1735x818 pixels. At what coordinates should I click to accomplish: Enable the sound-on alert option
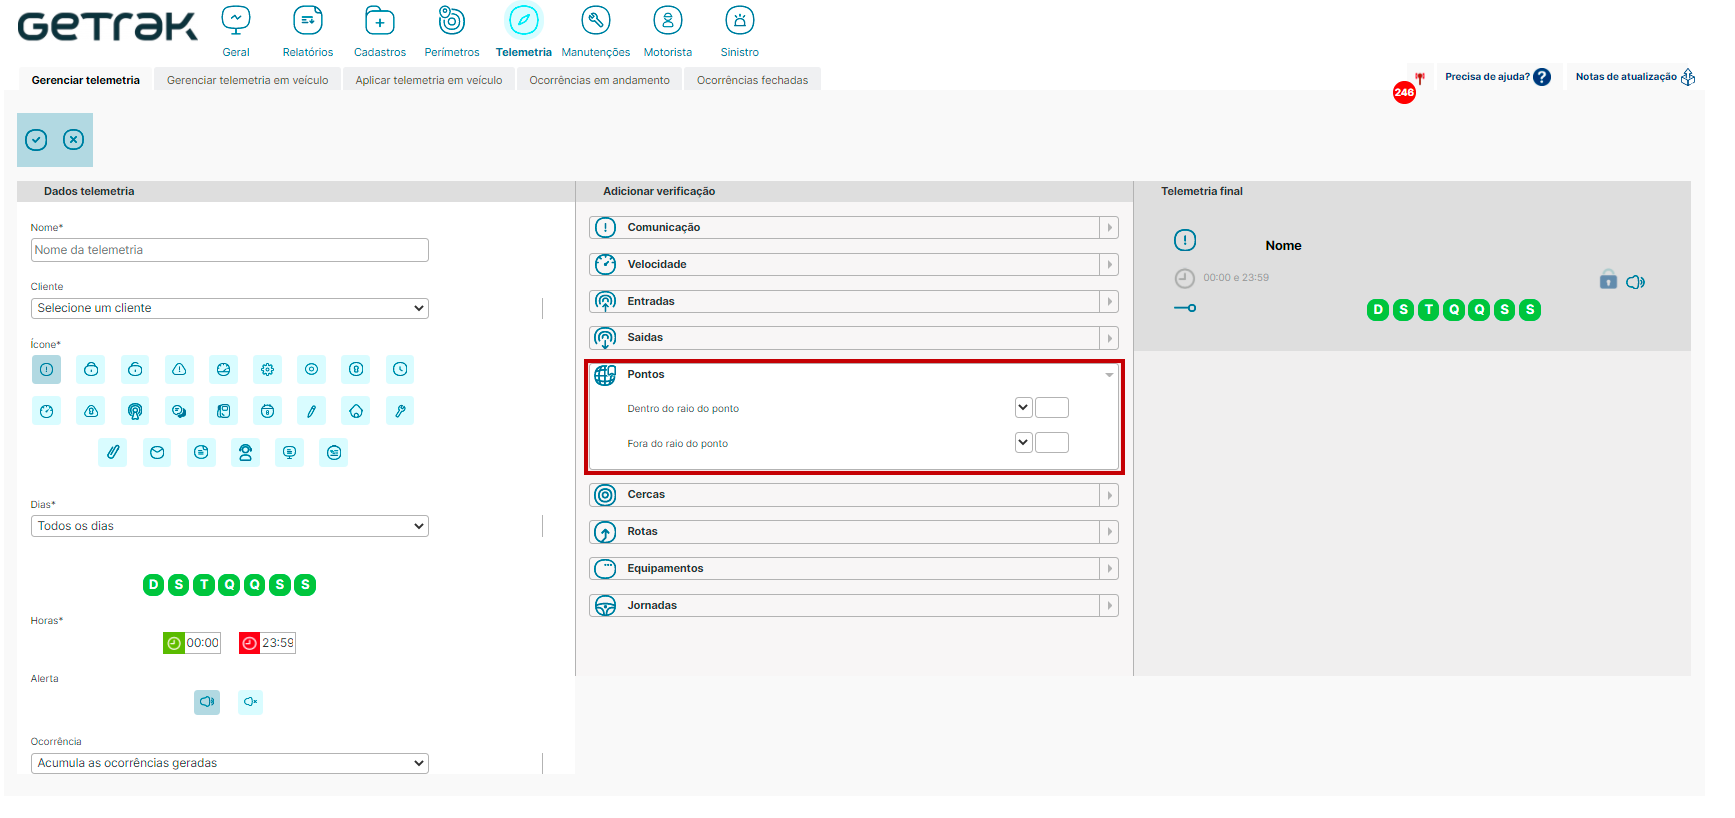pyautogui.click(x=207, y=702)
